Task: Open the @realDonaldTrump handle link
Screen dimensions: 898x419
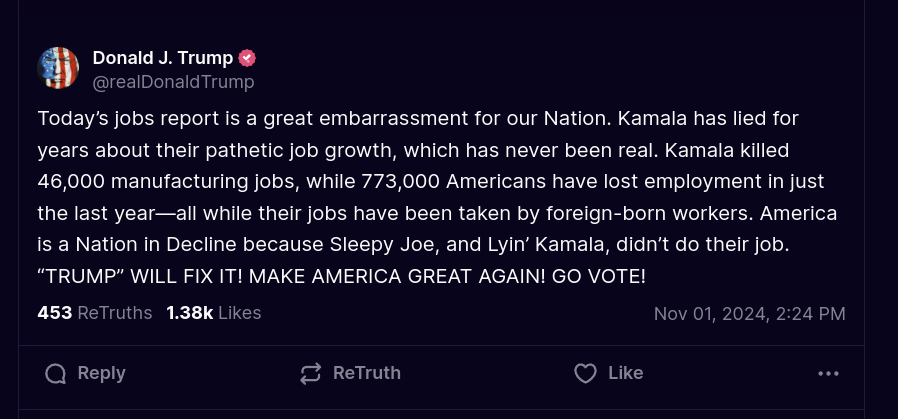Action: [x=174, y=82]
